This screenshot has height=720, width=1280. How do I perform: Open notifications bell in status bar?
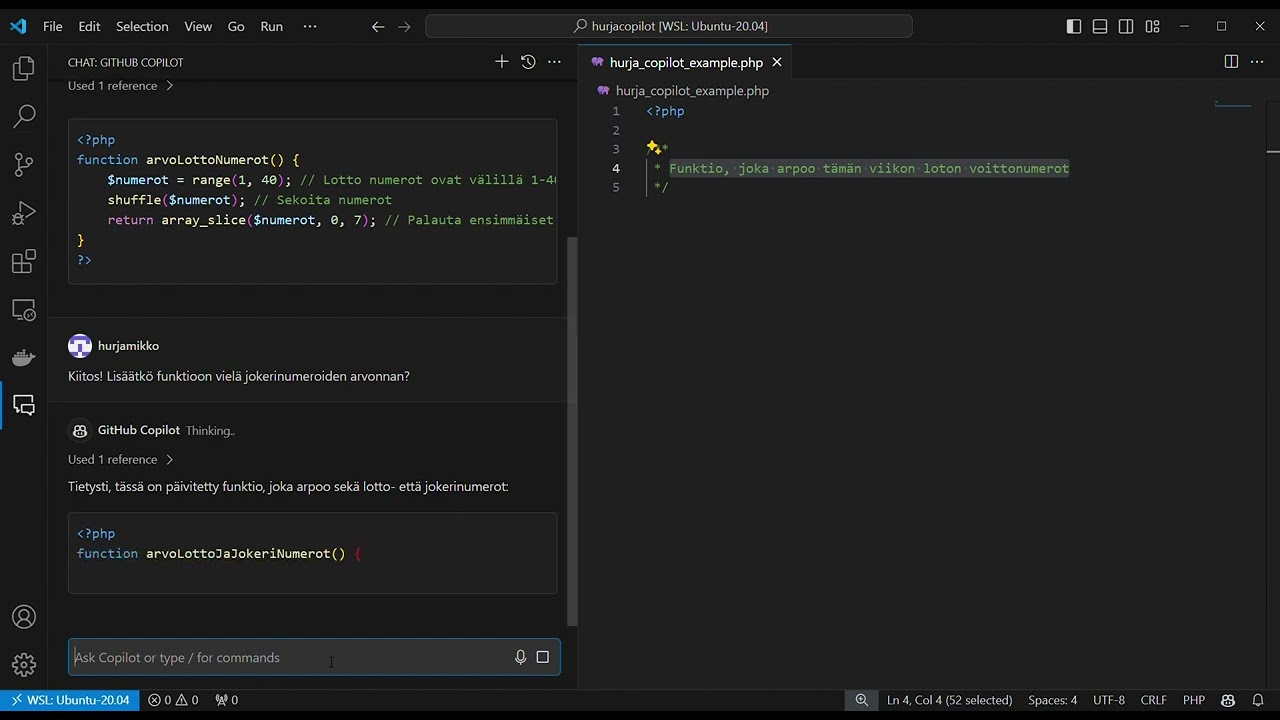tap(1258, 700)
